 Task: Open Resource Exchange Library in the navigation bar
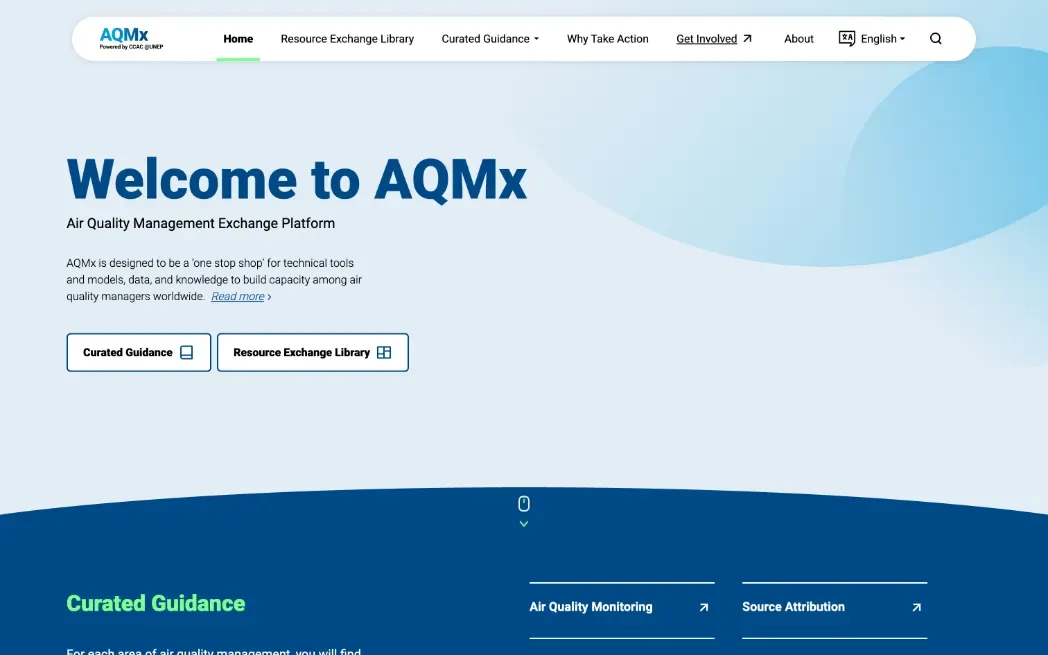(347, 39)
